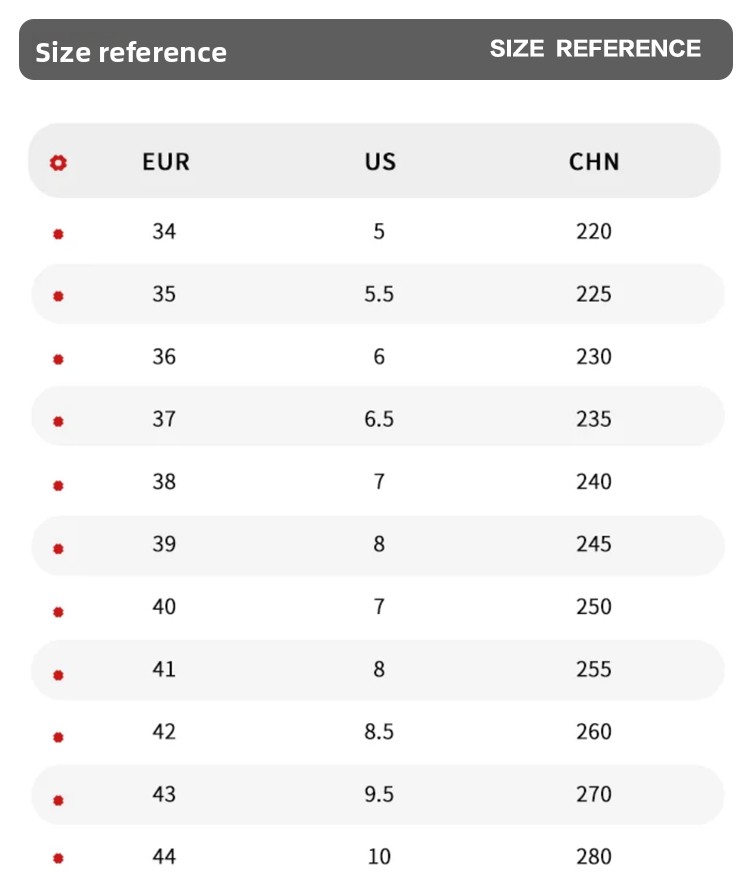Select the red dot in the EUR 42 row
The width and height of the screenshot is (750, 894).
point(58,737)
